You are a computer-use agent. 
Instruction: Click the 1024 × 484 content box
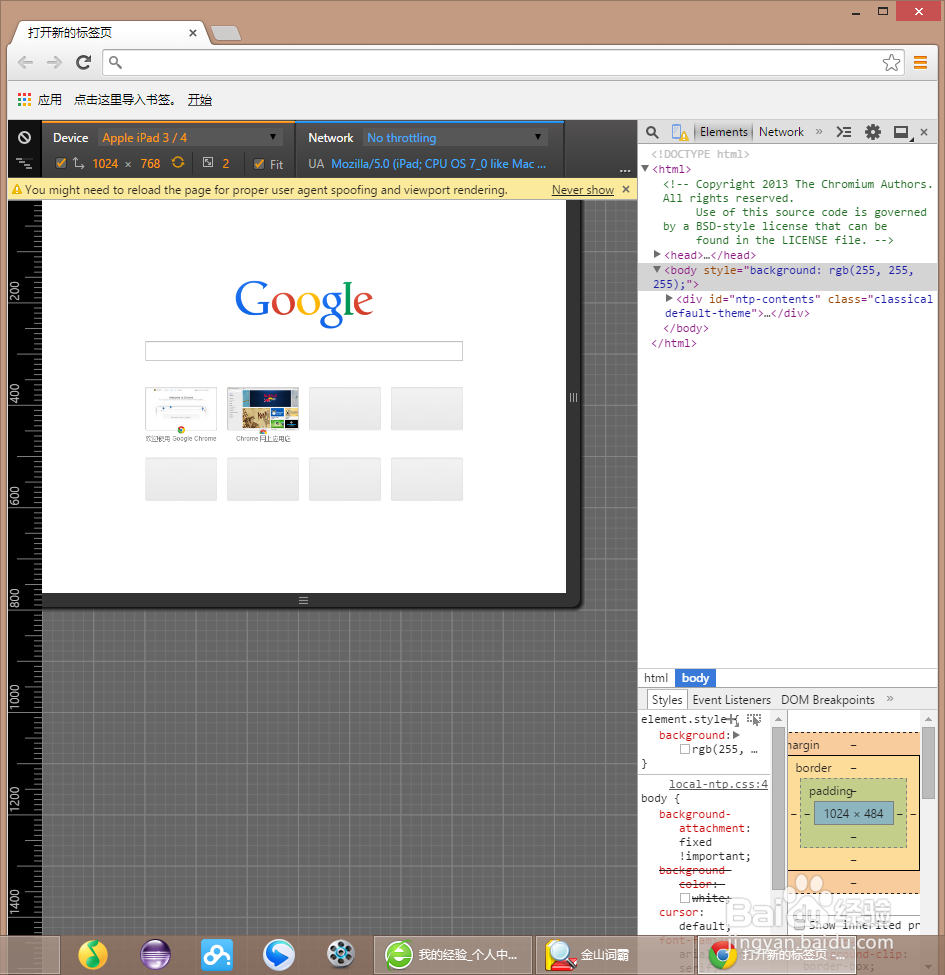pos(854,813)
